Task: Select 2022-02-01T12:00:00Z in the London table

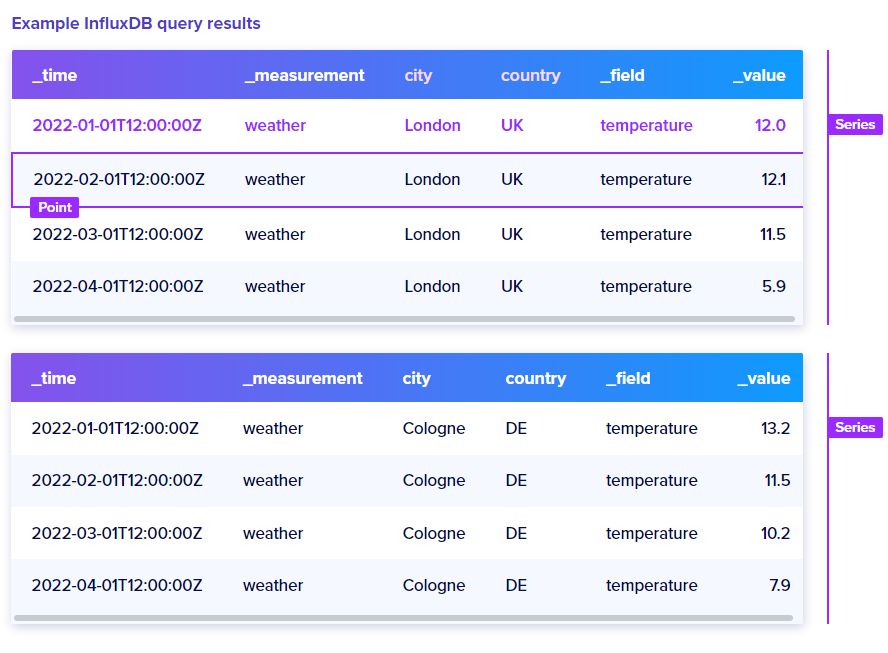Action: [118, 180]
